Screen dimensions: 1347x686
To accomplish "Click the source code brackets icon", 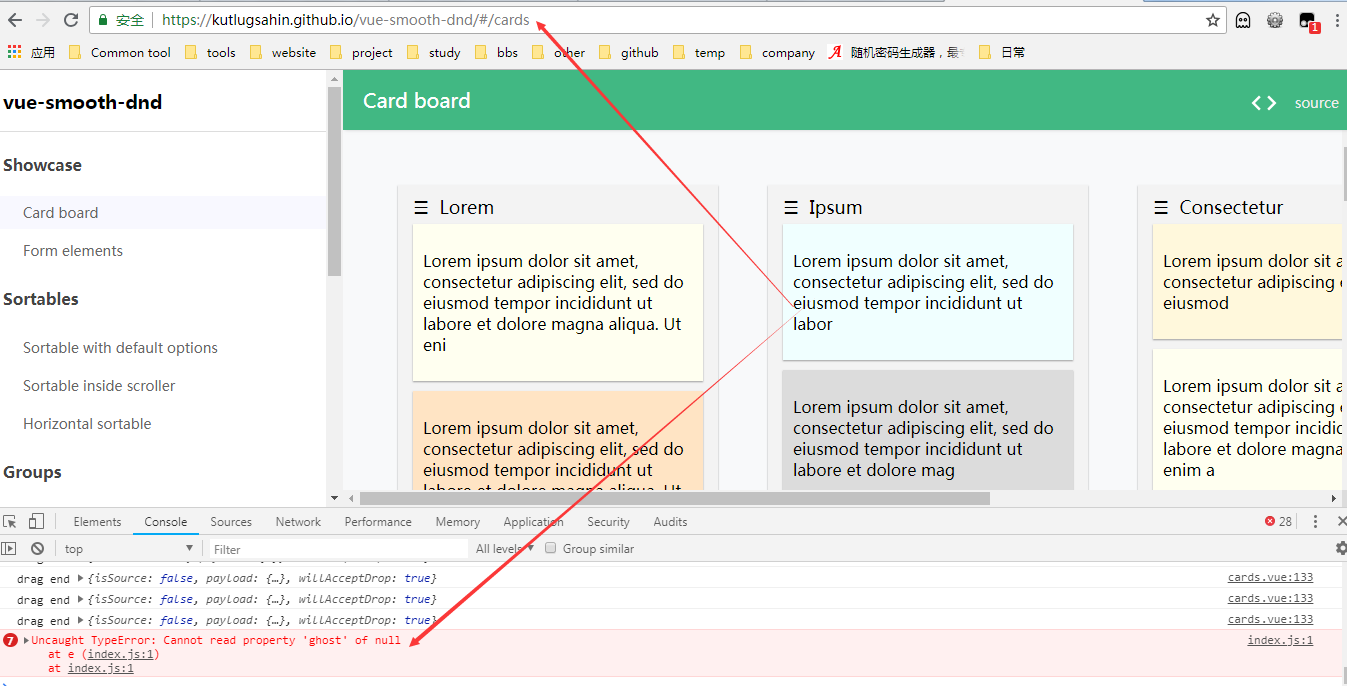I will point(1264,103).
